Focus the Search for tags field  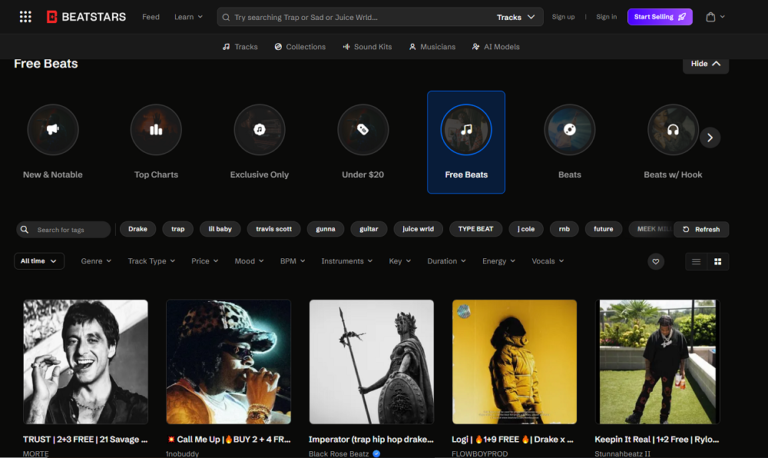pos(64,229)
